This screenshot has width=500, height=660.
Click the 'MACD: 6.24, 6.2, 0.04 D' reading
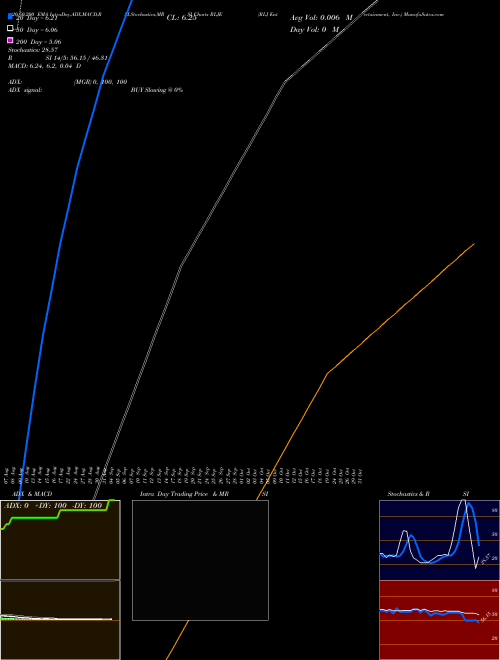click(x=45, y=66)
